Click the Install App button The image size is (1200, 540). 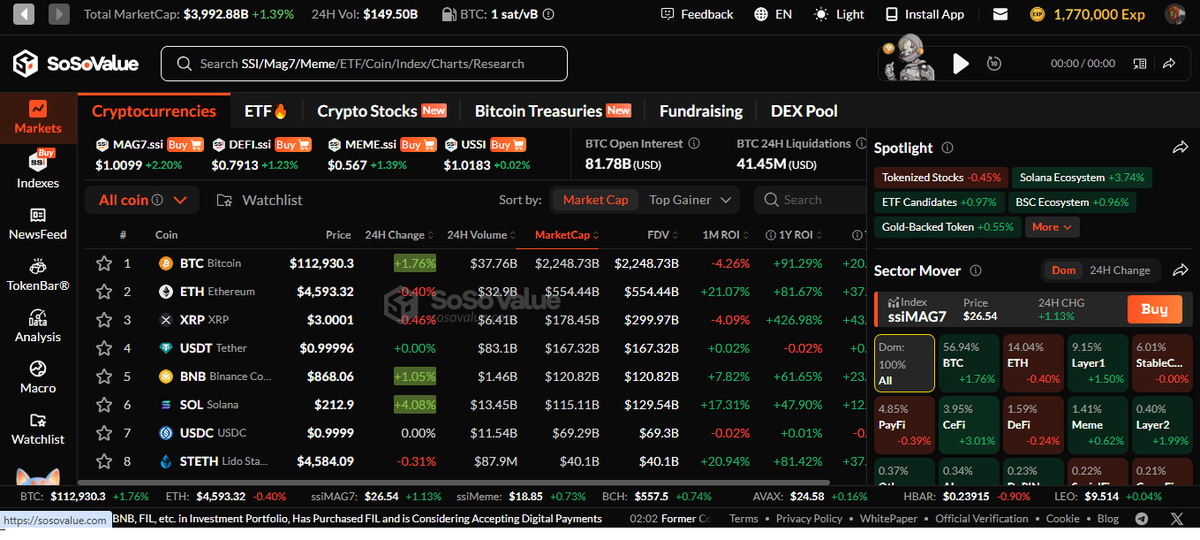[923, 14]
